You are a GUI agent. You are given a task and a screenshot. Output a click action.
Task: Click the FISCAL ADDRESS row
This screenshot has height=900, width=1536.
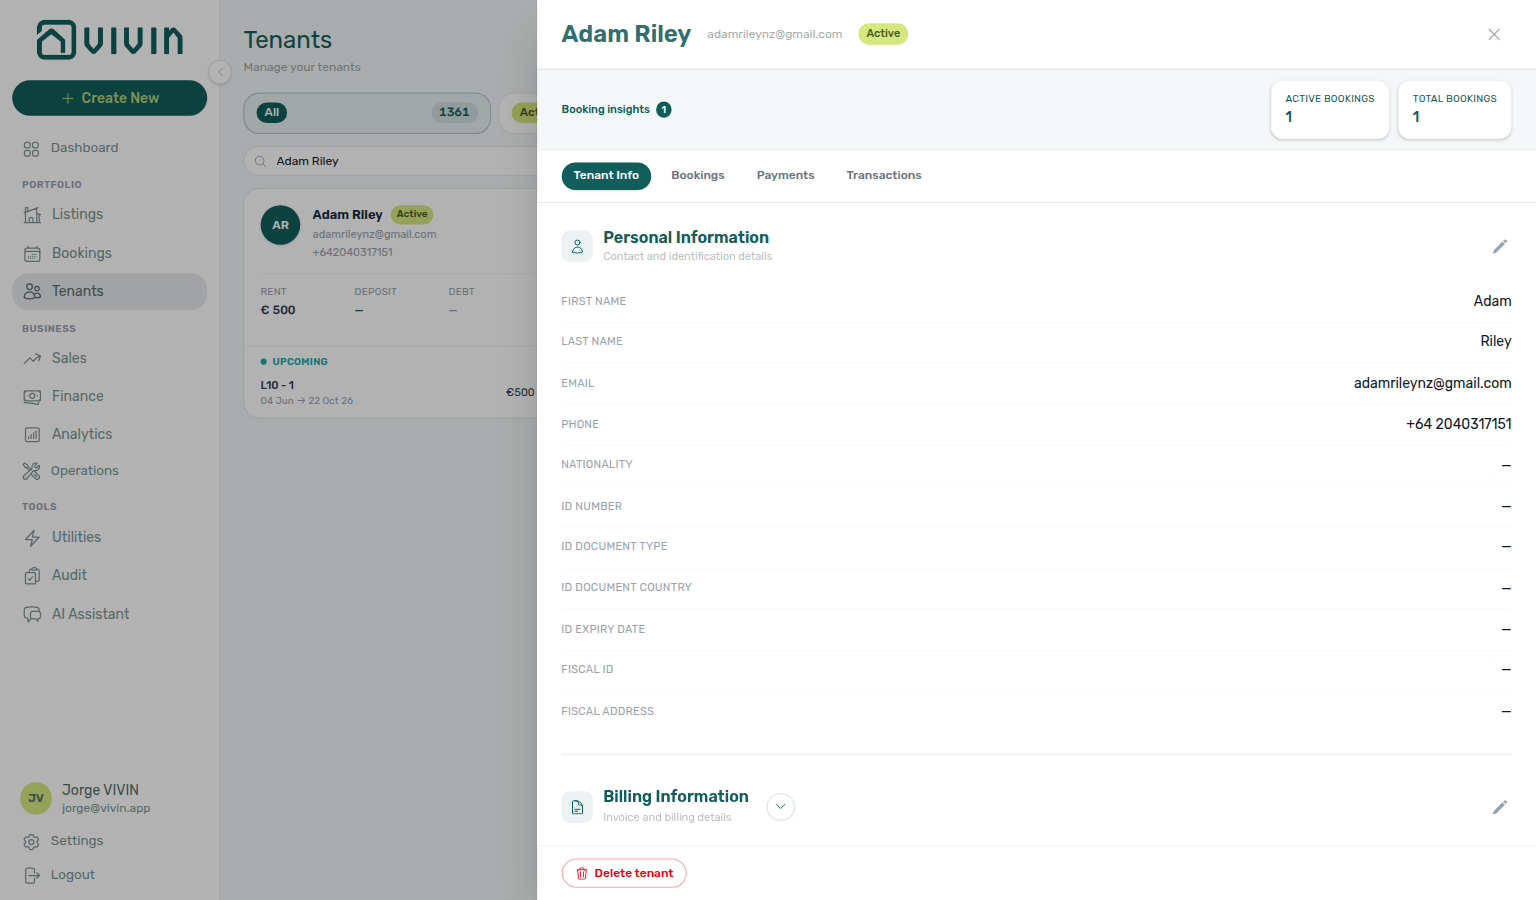tap(1036, 712)
